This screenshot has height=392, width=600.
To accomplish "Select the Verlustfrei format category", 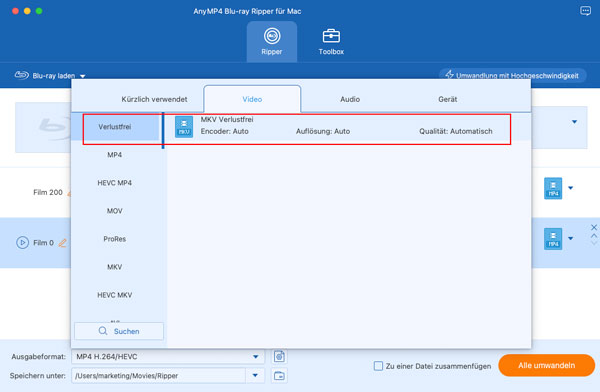I will point(115,127).
